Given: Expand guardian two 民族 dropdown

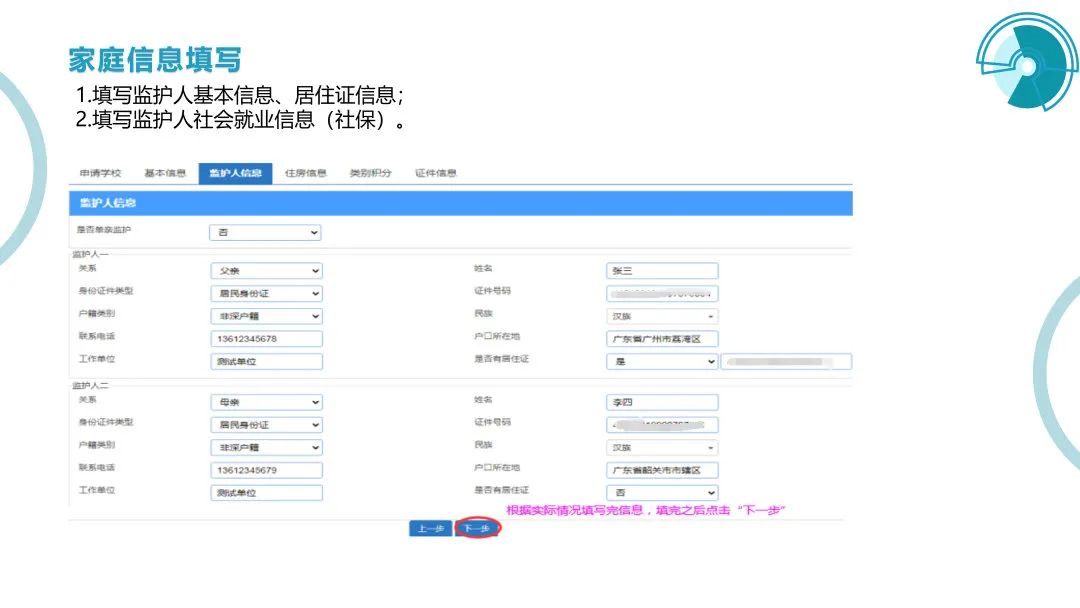Looking at the screenshot, I should click(x=662, y=448).
